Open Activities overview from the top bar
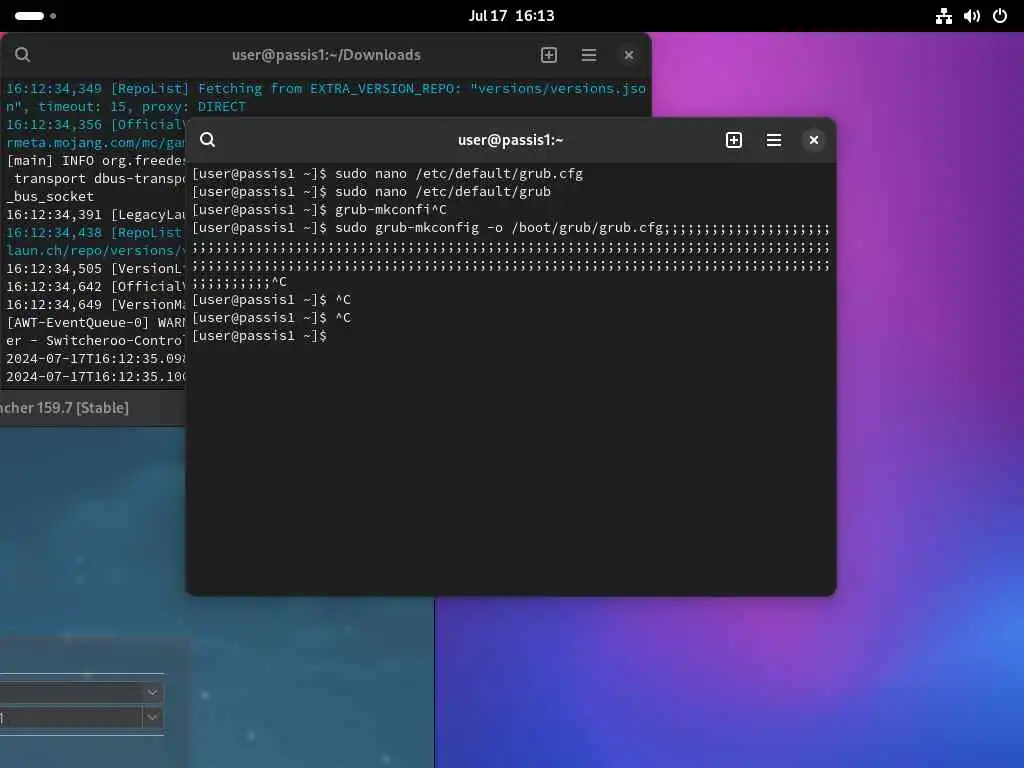This screenshot has width=1024, height=768. (x=35, y=16)
